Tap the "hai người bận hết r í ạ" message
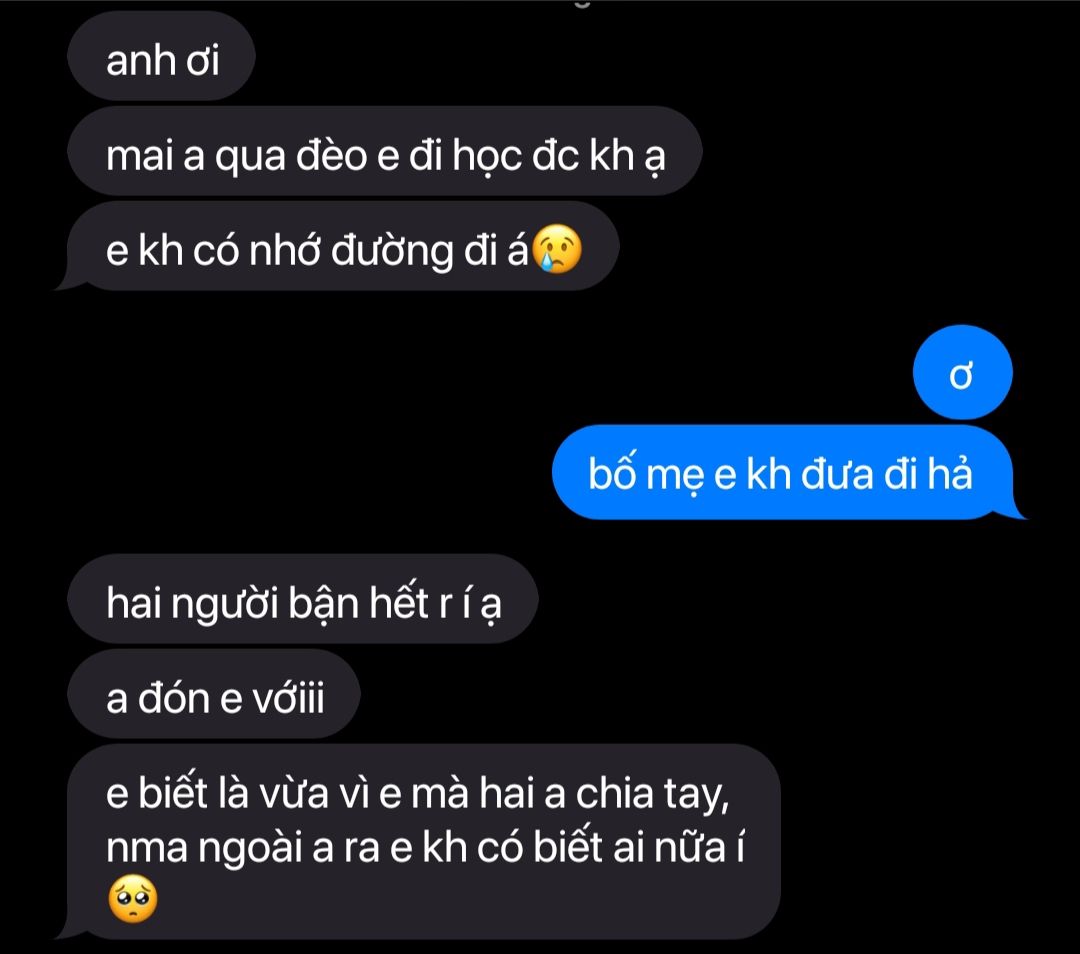The height and width of the screenshot is (954, 1080). point(302,599)
